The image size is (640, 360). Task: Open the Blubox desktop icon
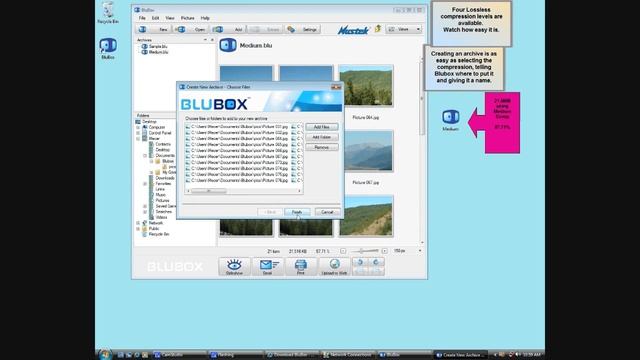(108, 49)
